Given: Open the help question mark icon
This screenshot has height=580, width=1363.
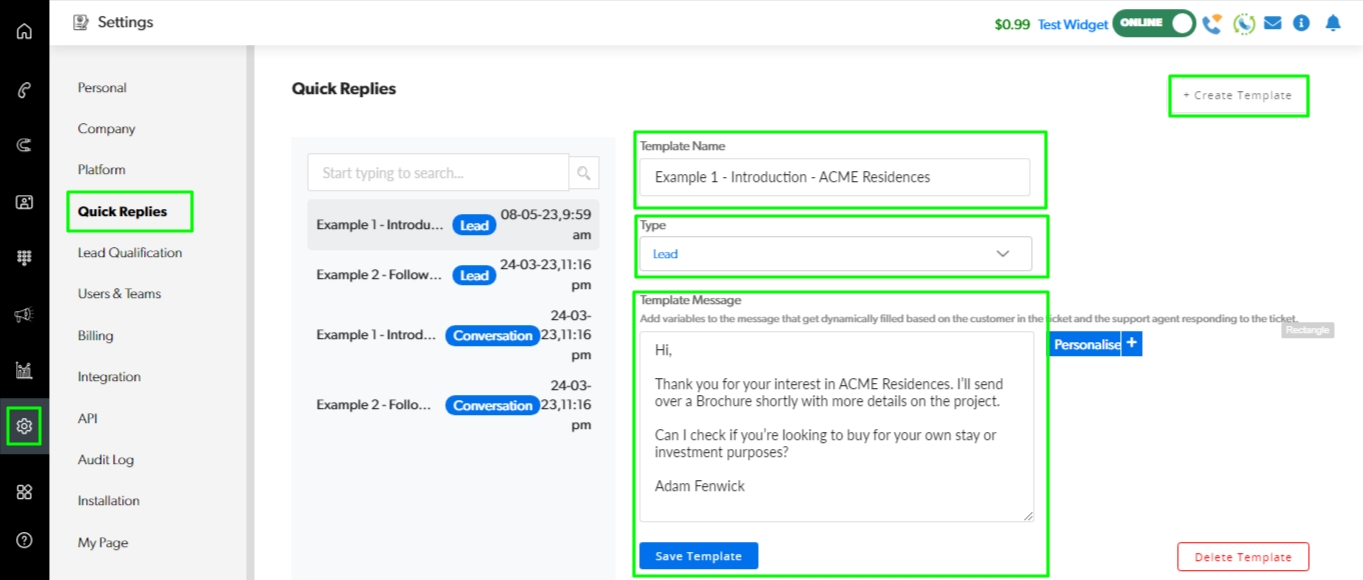Looking at the screenshot, I should pos(24,540).
